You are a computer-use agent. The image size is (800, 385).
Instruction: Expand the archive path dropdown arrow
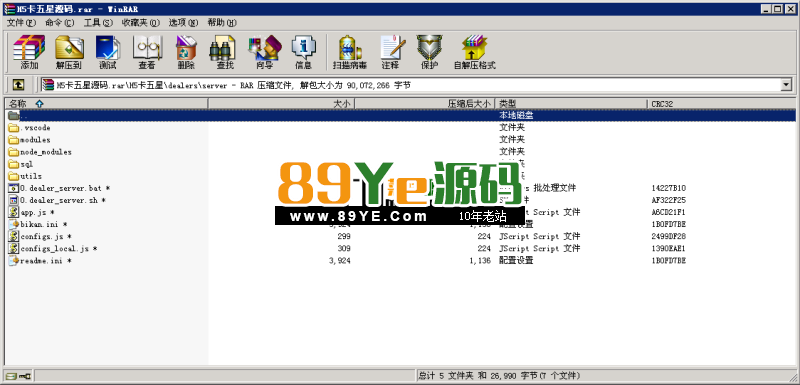[786, 85]
